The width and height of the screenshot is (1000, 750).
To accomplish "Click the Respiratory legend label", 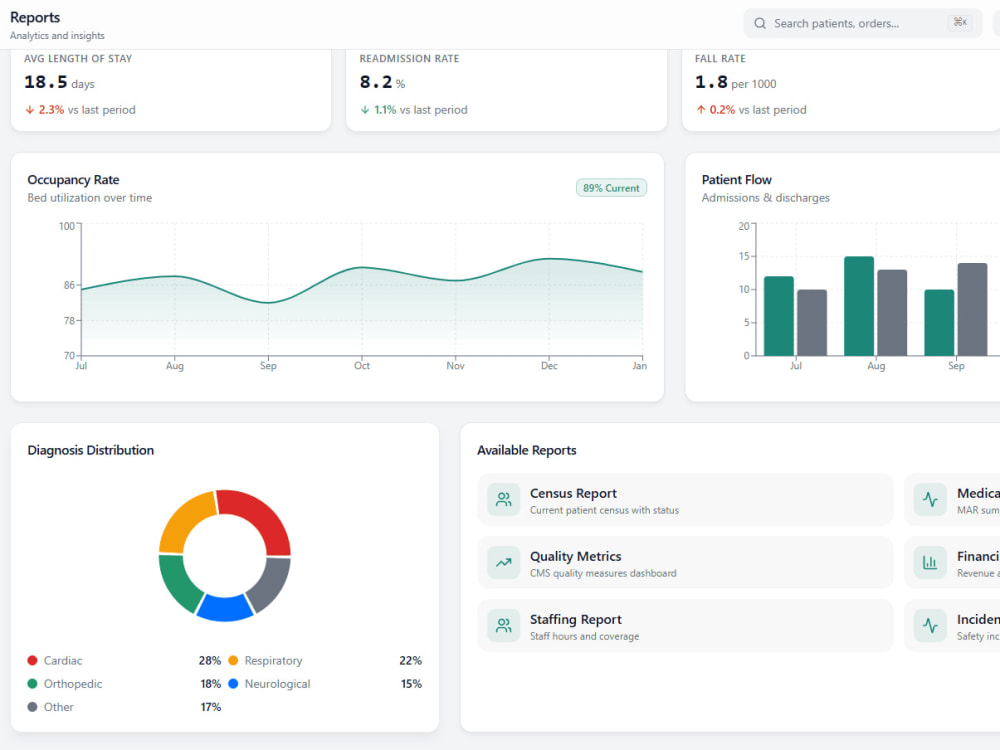I will 274,661.
